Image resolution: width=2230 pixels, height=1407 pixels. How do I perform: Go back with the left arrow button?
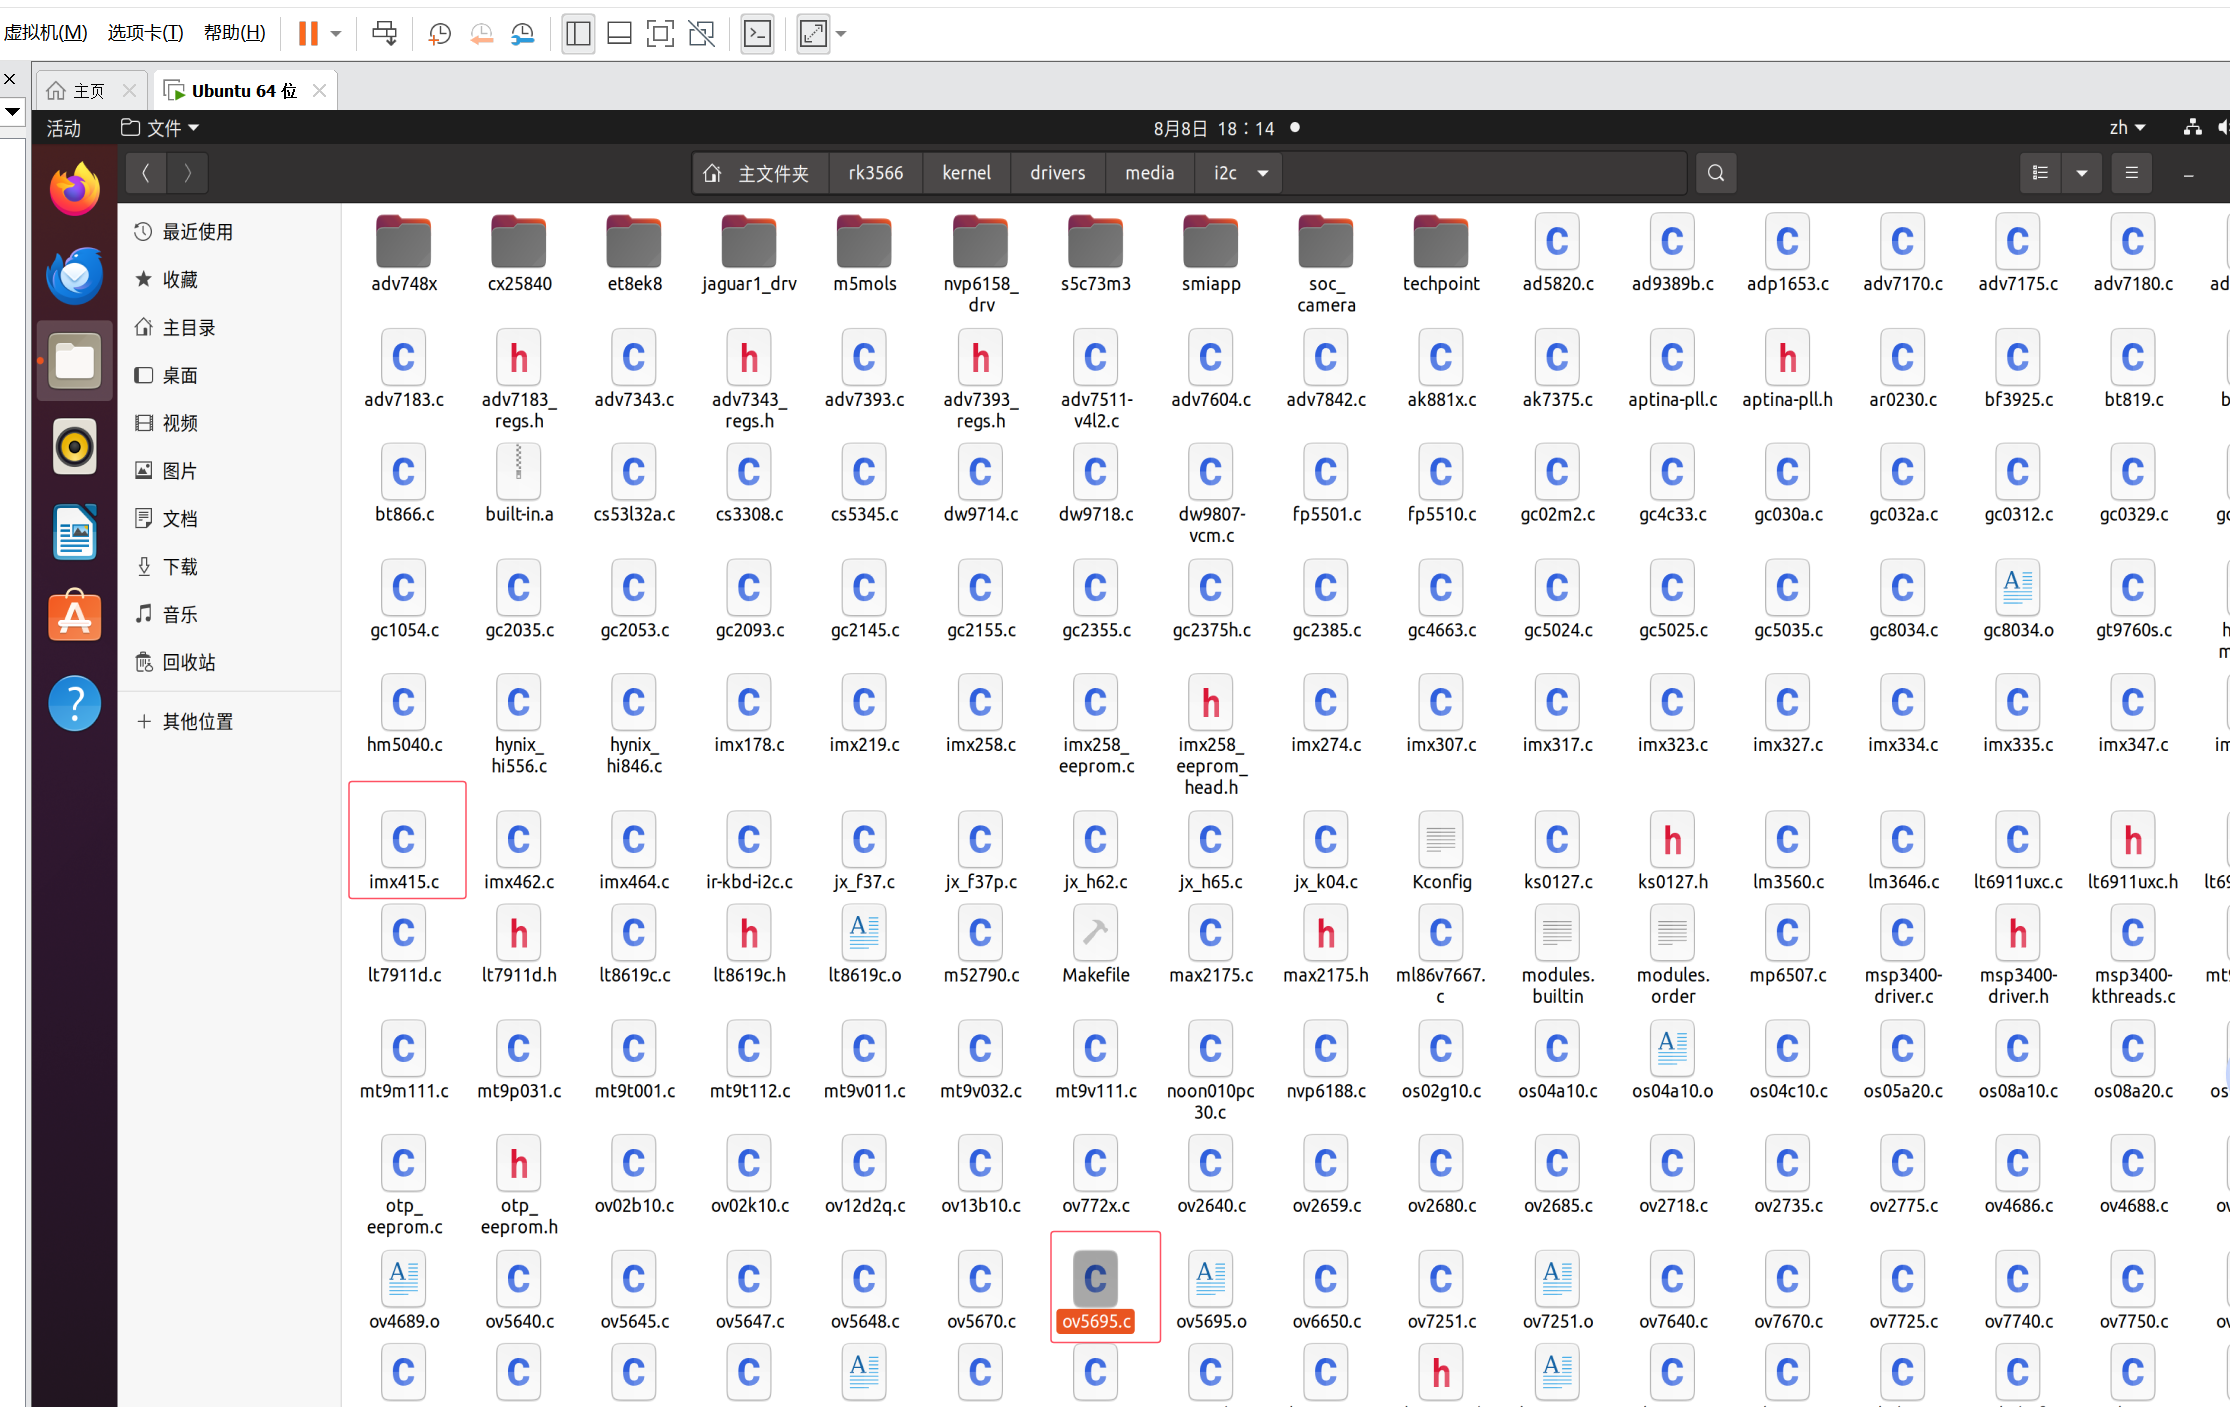tap(146, 173)
